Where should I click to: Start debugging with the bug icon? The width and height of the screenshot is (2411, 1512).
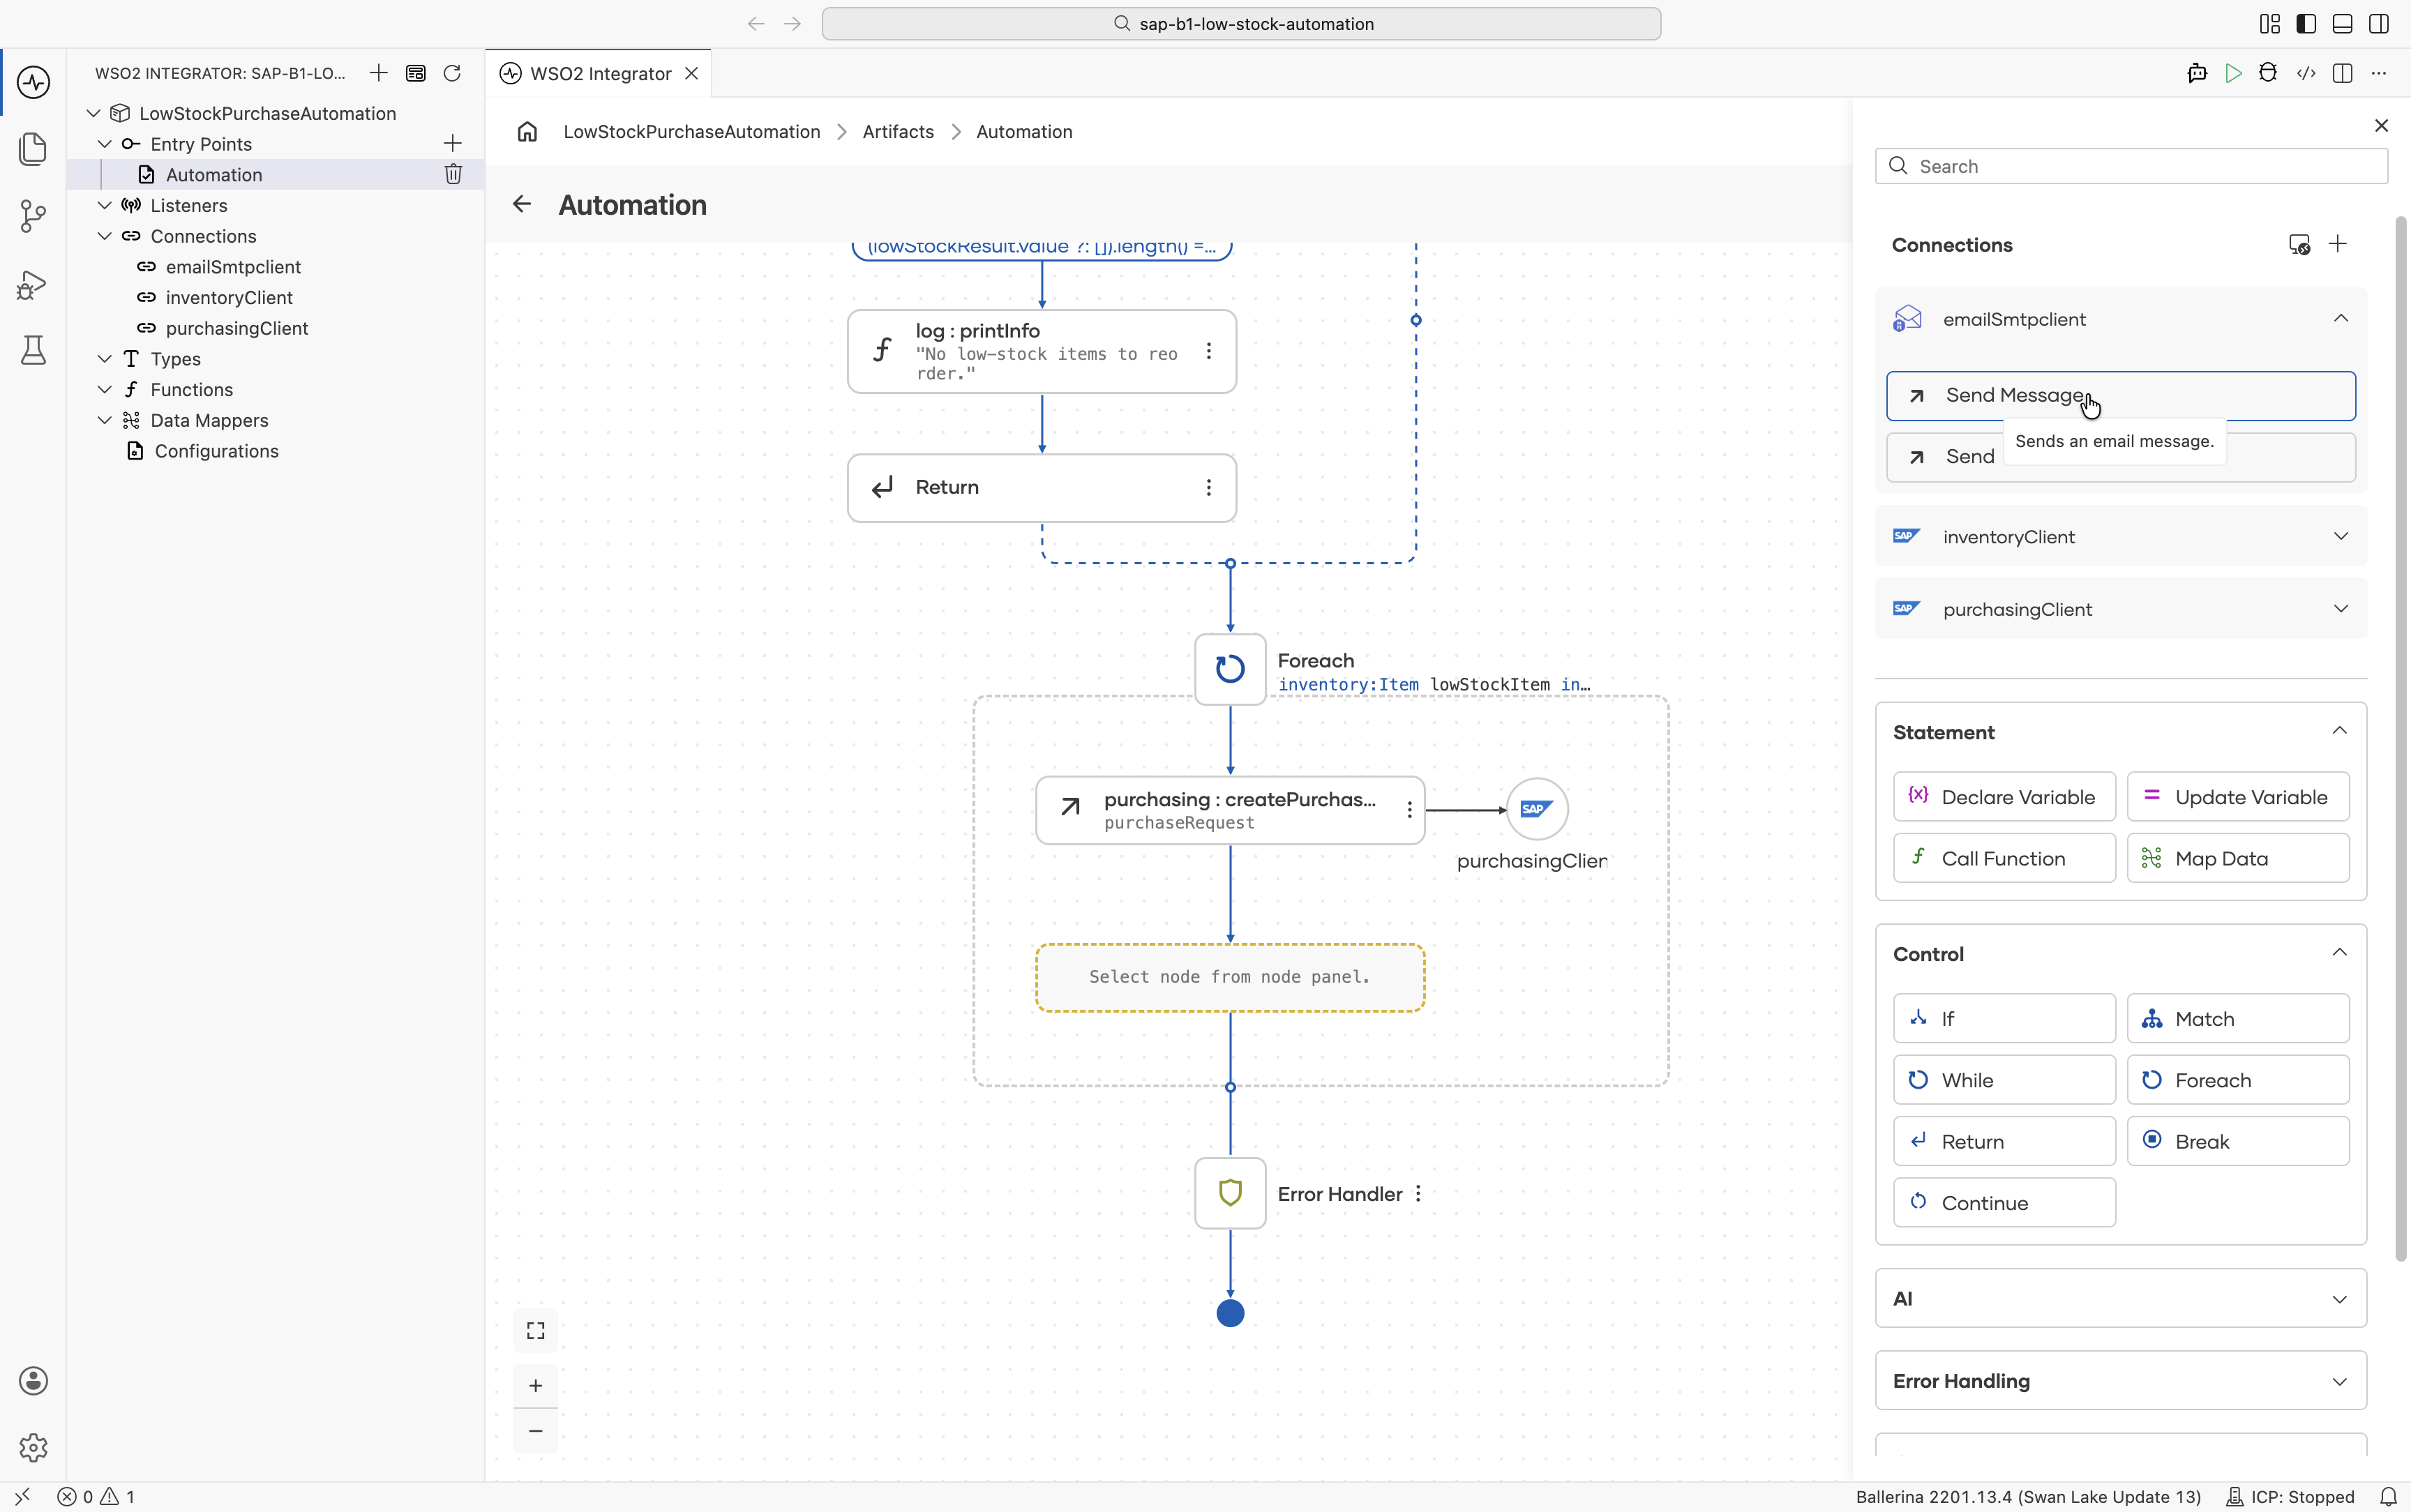click(2268, 73)
